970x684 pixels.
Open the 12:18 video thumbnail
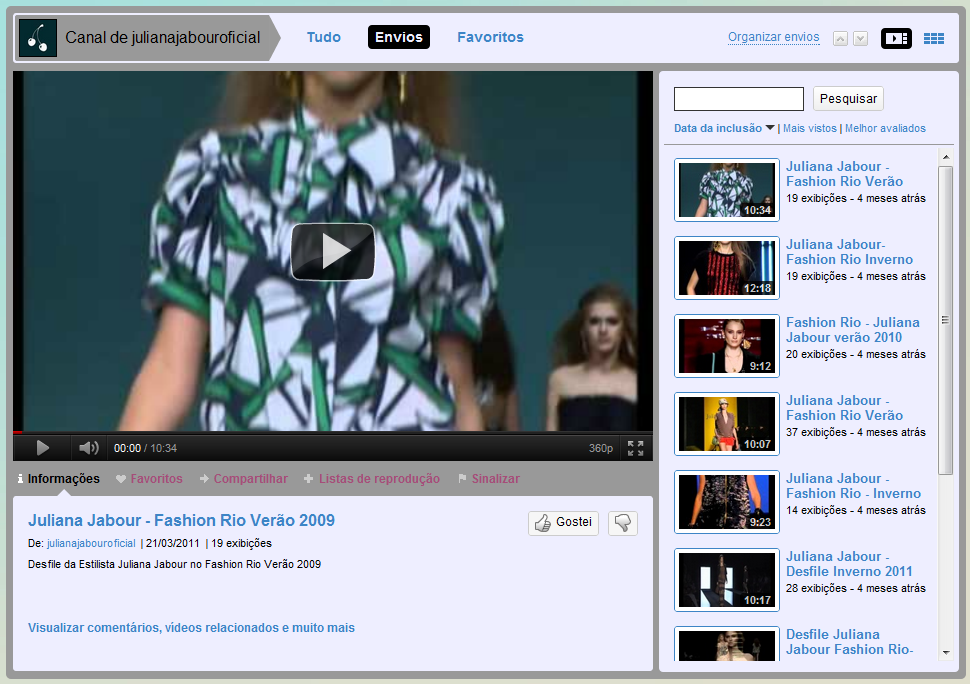click(727, 268)
